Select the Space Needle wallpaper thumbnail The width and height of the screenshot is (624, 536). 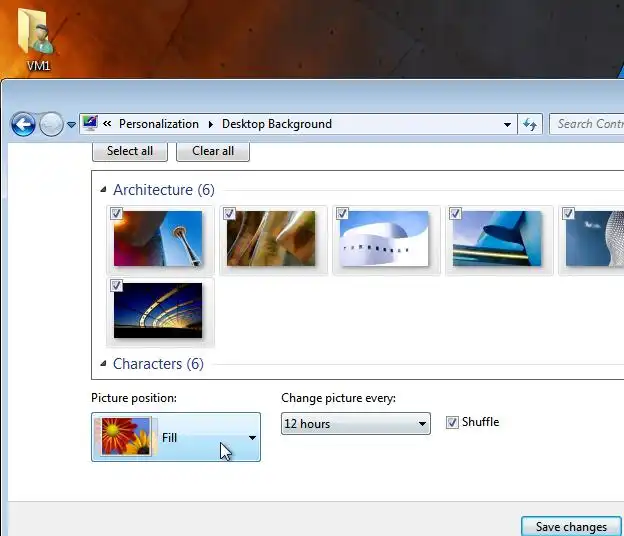coord(158,239)
